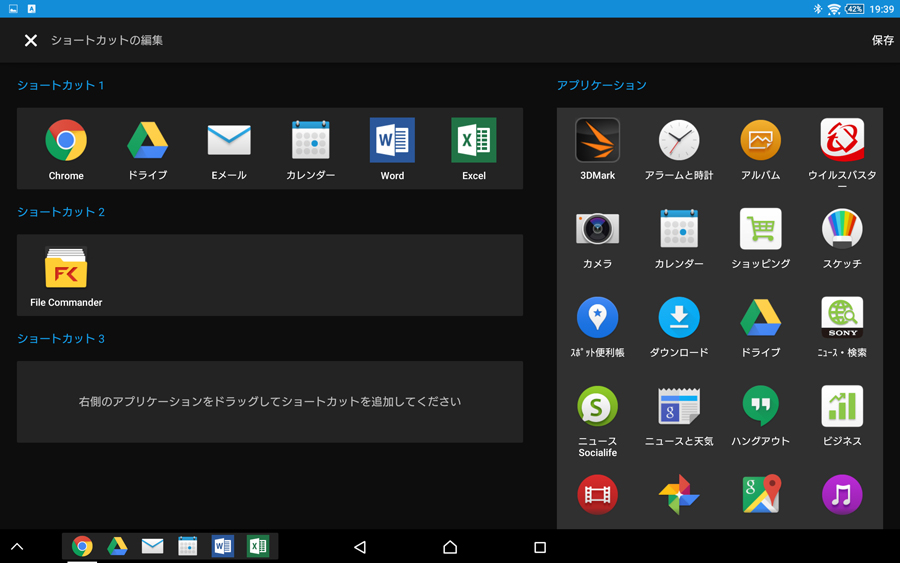900x563 pixels.
Task: Open recent apps with square button
Action: click(540, 547)
